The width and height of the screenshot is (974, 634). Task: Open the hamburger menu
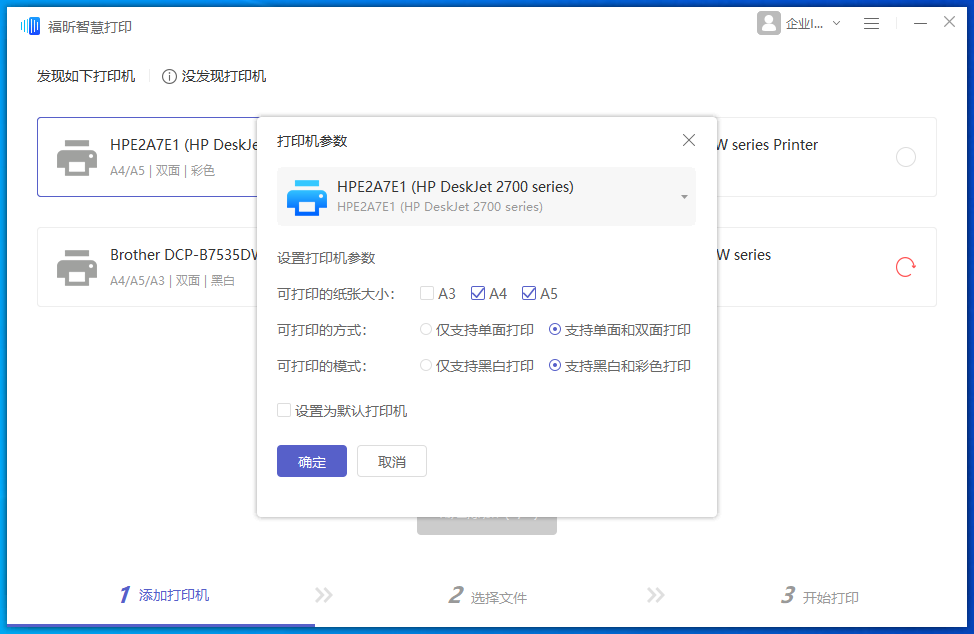pyautogui.click(x=871, y=23)
